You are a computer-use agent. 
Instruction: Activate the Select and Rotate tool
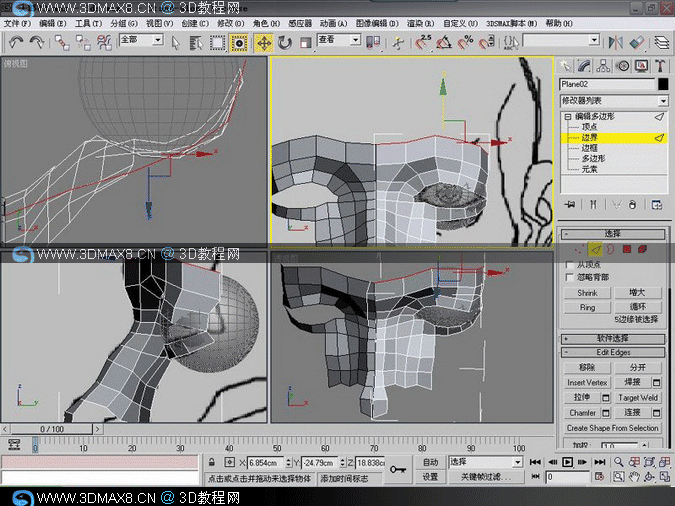[285, 43]
